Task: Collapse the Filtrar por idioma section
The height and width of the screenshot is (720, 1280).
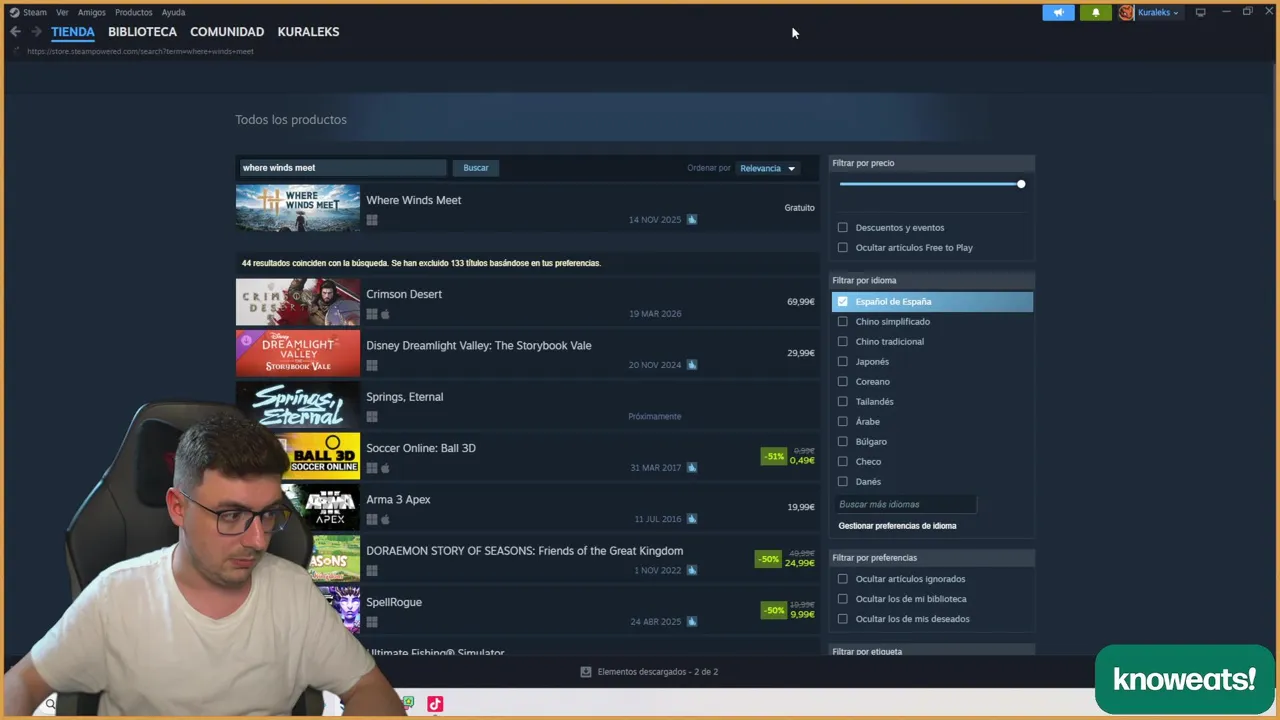Action: (932, 281)
